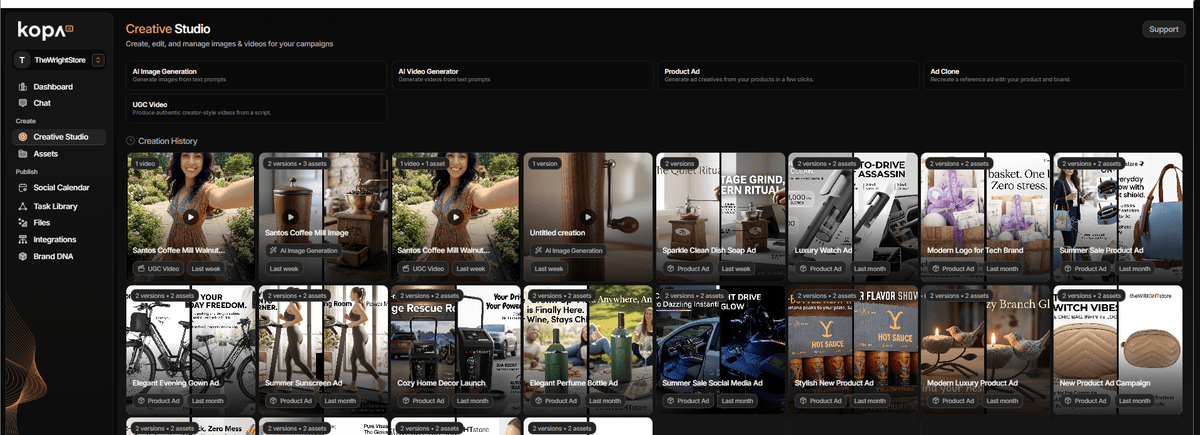This screenshot has width=1200, height=435.
Task: Click 'Last month' tag on New Product Ad Campaign
Action: 1134,401
